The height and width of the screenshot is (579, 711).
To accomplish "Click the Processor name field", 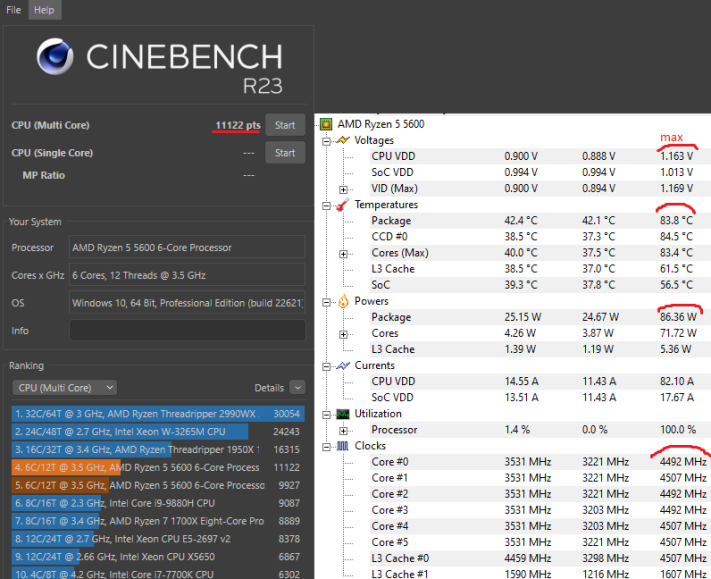I will pyautogui.click(x=187, y=247).
